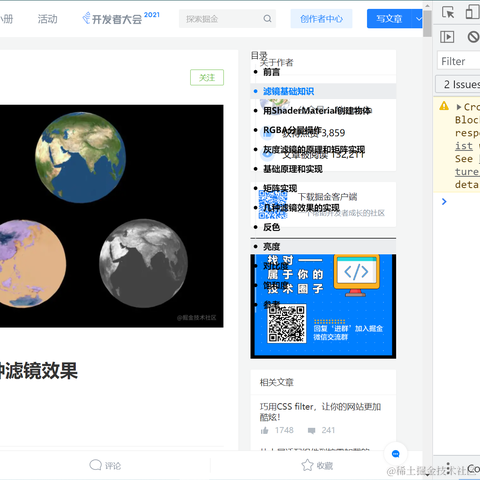Jump to RGBA分量操作 section

[x=292, y=130]
